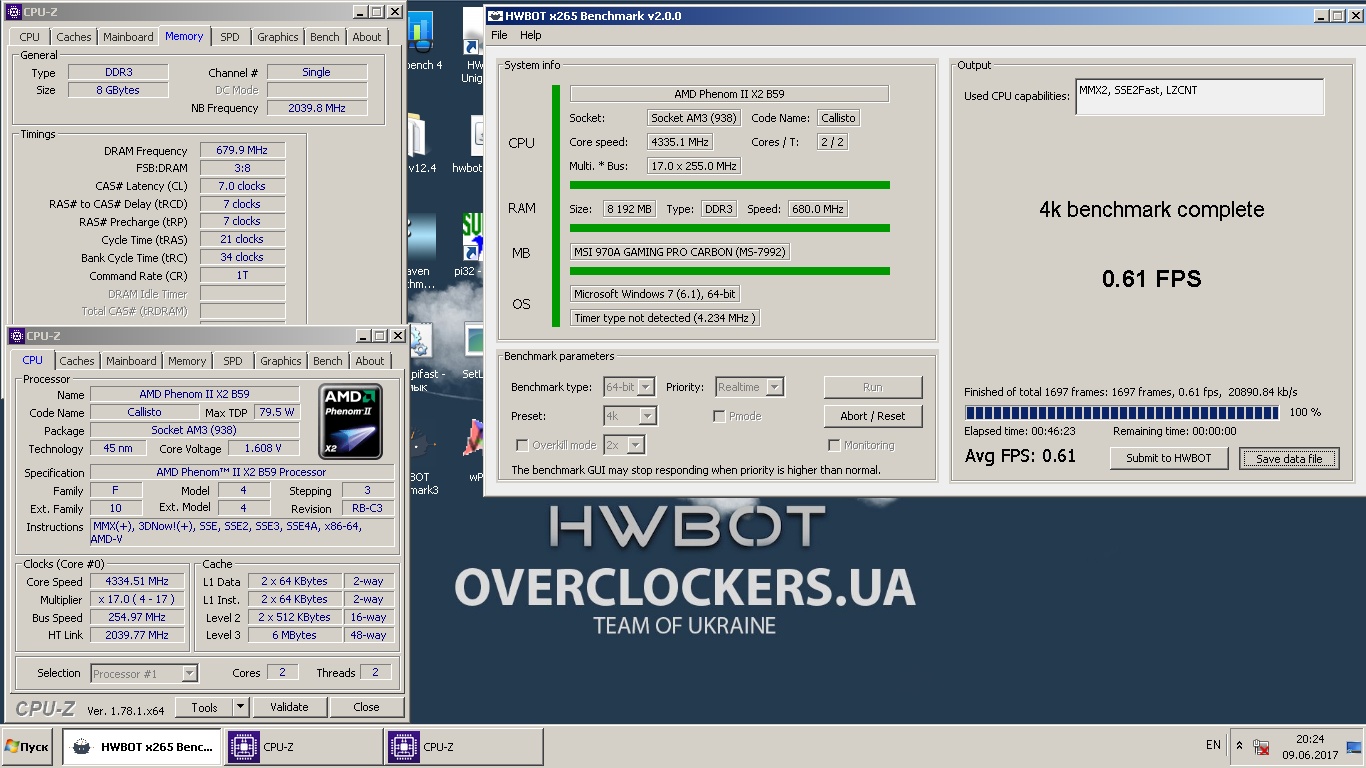Open the pi32 desktop shortcut icon
Image resolution: width=1366 pixels, height=768 pixels.
pyautogui.click(x=473, y=238)
